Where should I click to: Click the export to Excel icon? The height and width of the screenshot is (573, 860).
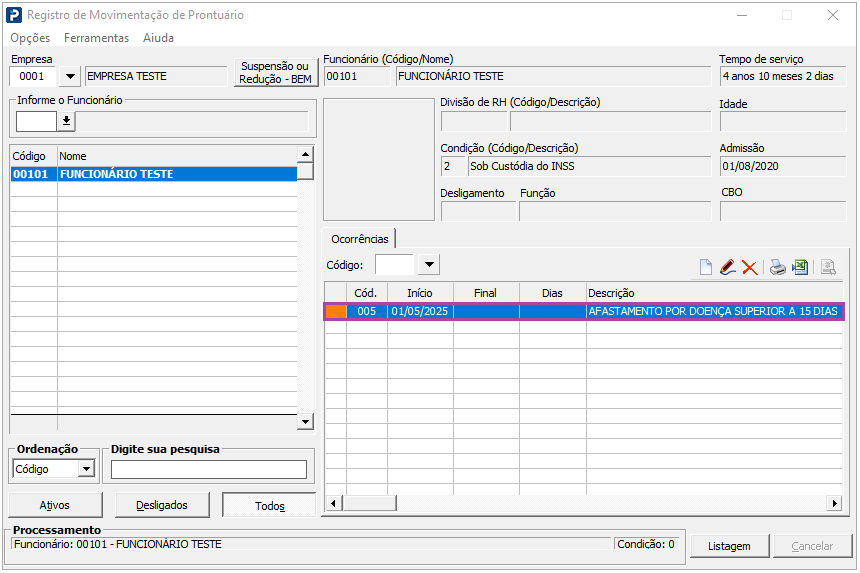pyautogui.click(x=800, y=267)
